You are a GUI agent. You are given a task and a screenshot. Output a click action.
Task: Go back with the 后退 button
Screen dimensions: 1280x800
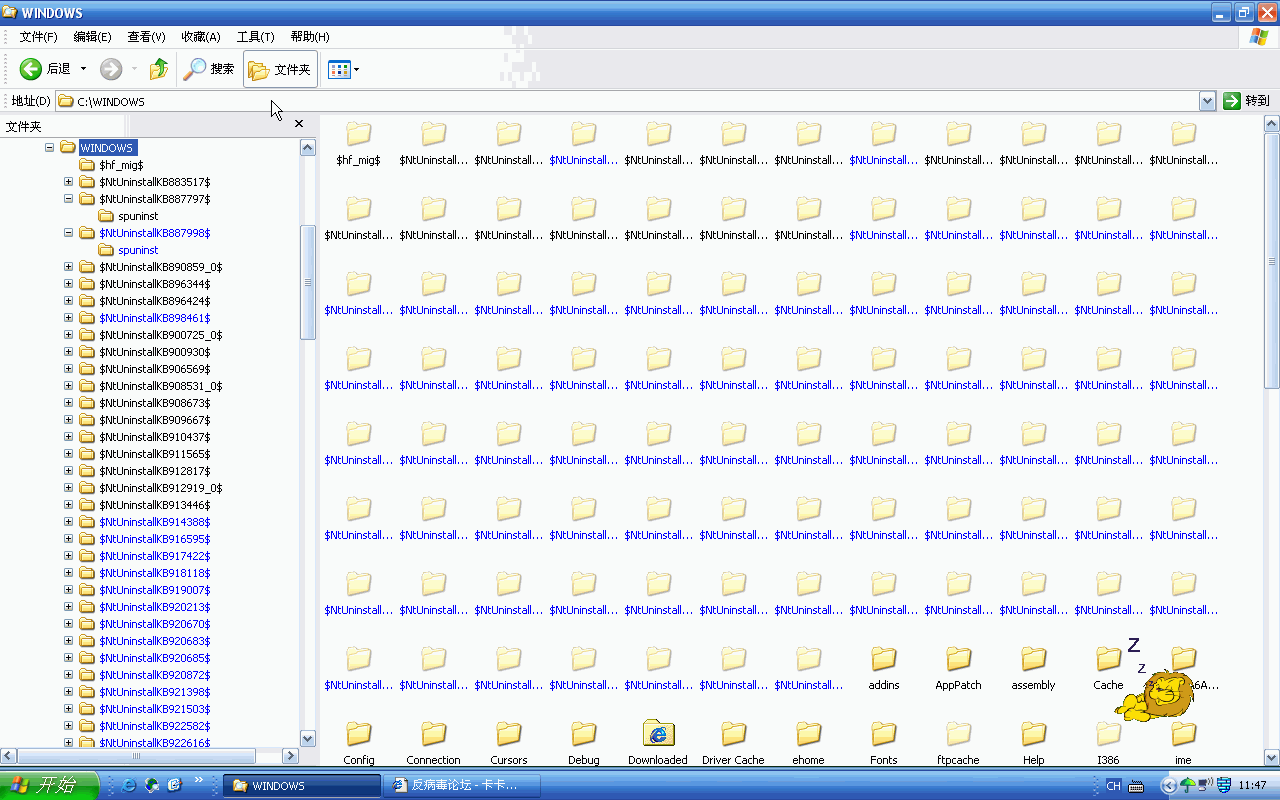pyautogui.click(x=45, y=69)
